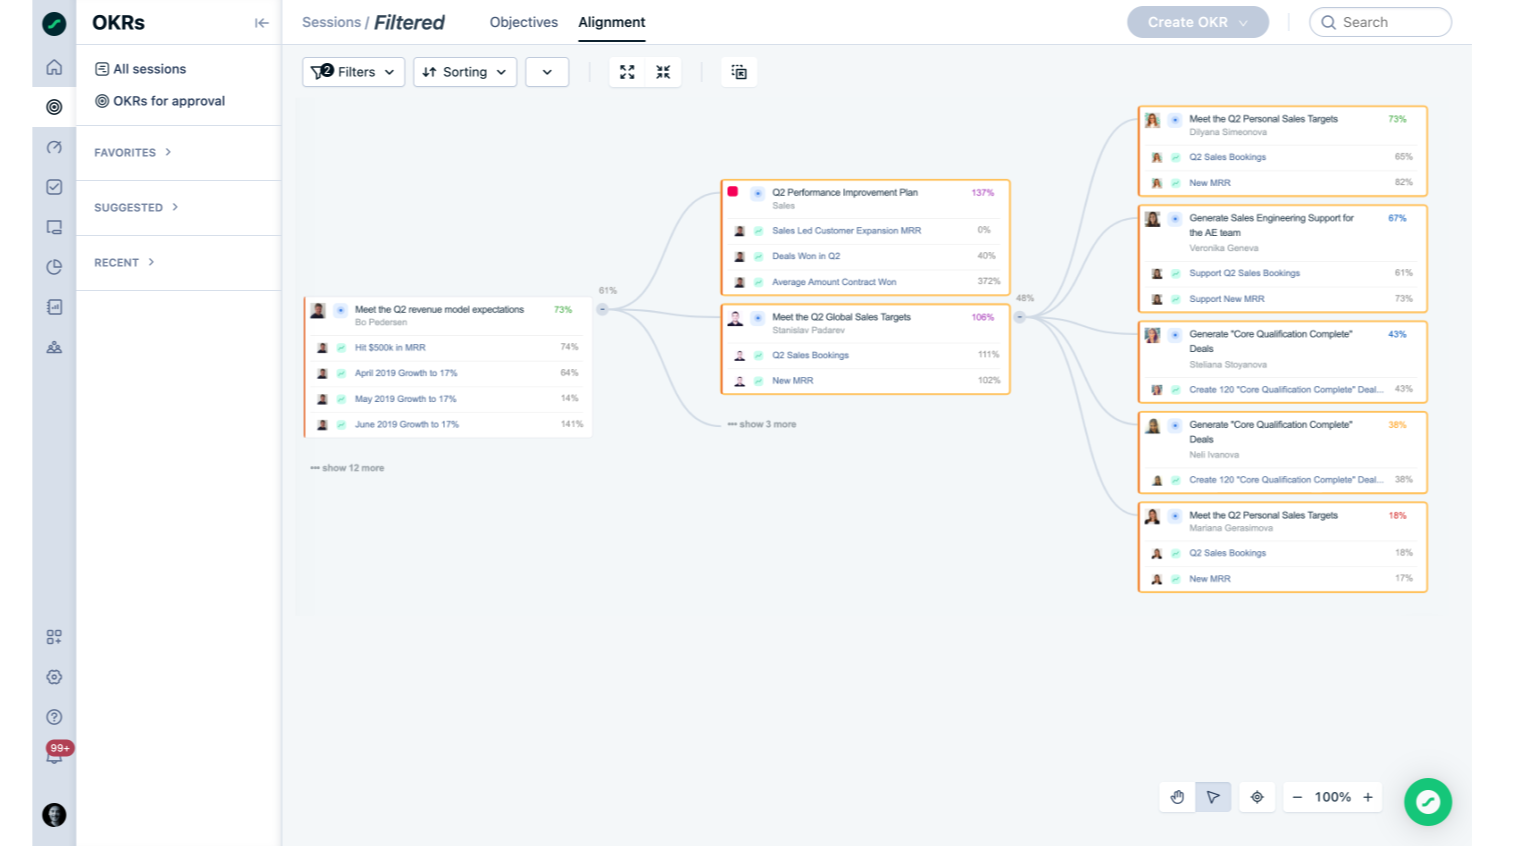The height and width of the screenshot is (852, 1515).
Task: Switch to the Objectives tab
Action: (523, 21)
